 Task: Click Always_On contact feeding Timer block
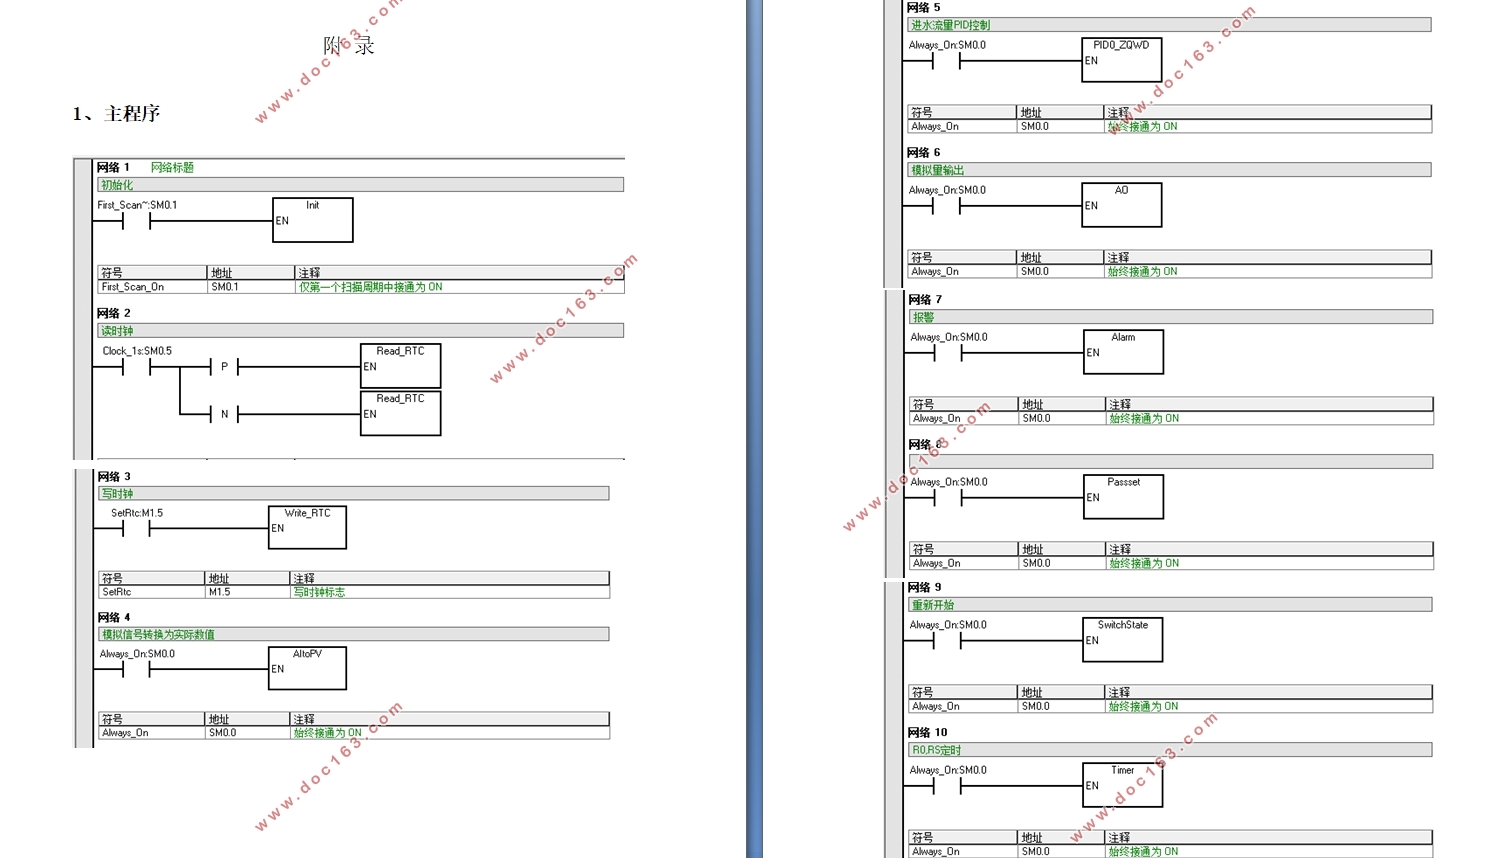pyautogui.click(x=947, y=786)
